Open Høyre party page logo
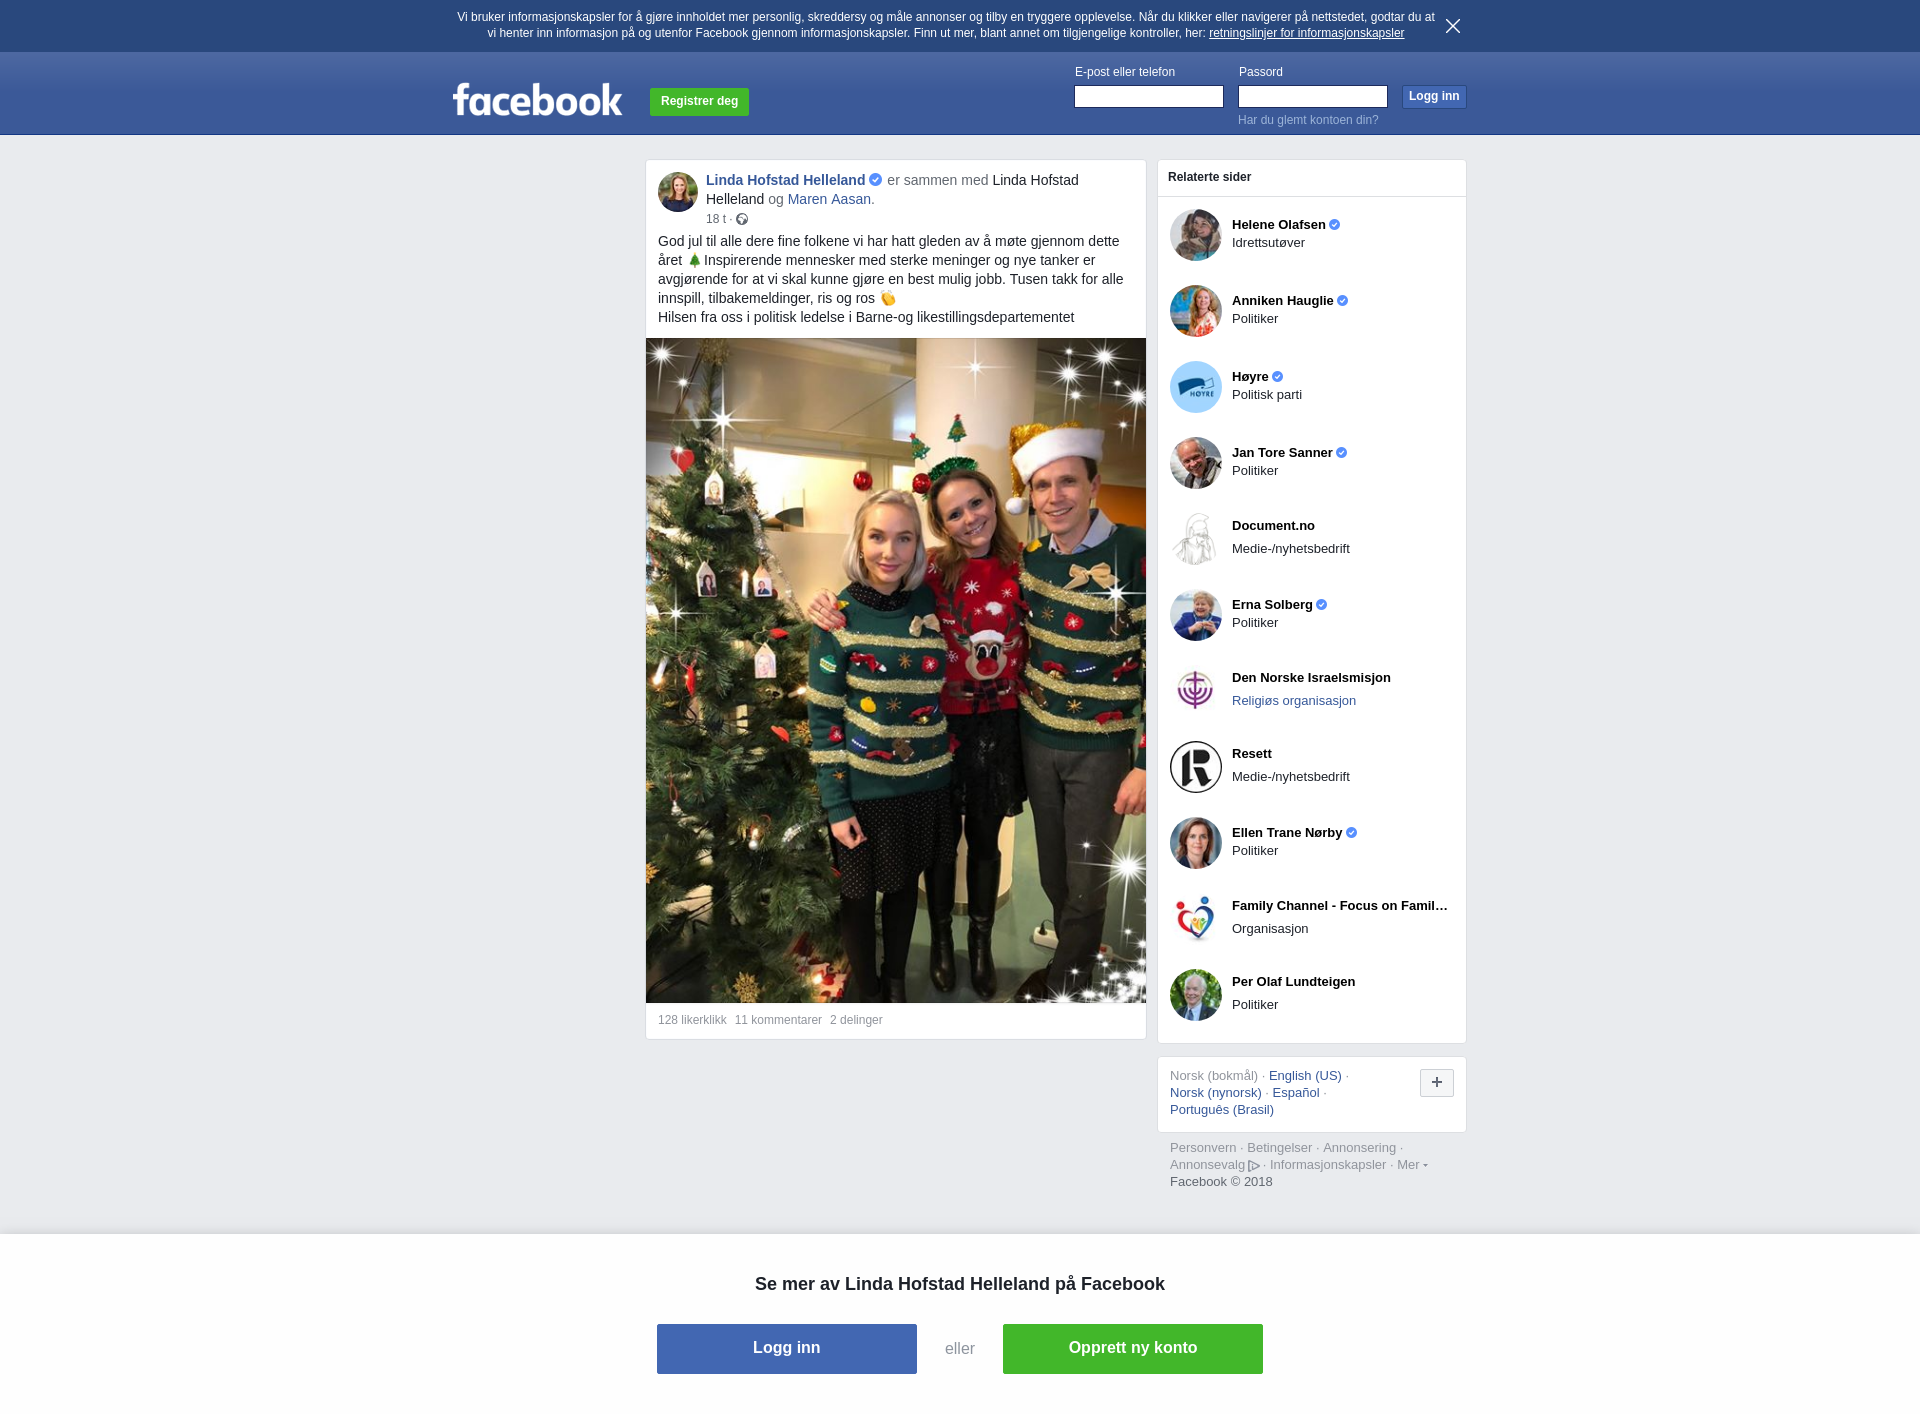Viewport: 1920px width, 1414px height. (x=1196, y=387)
